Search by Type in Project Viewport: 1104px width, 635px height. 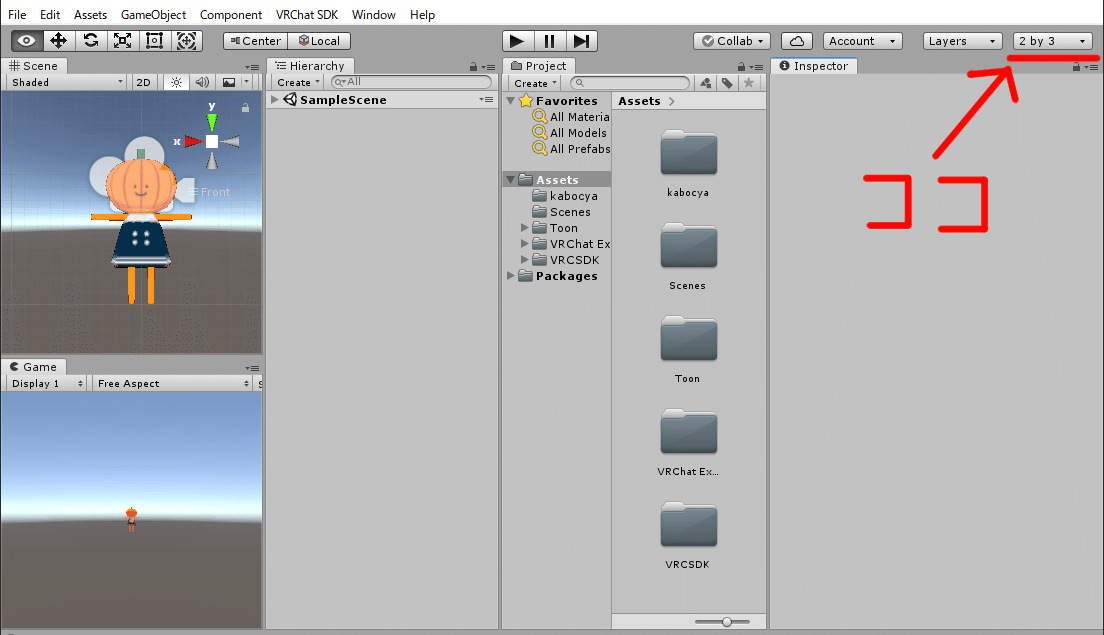[705, 83]
